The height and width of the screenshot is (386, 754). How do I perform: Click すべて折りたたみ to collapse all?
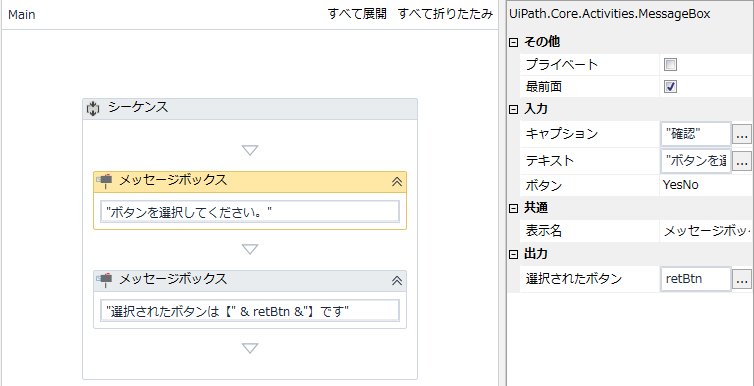(445, 14)
